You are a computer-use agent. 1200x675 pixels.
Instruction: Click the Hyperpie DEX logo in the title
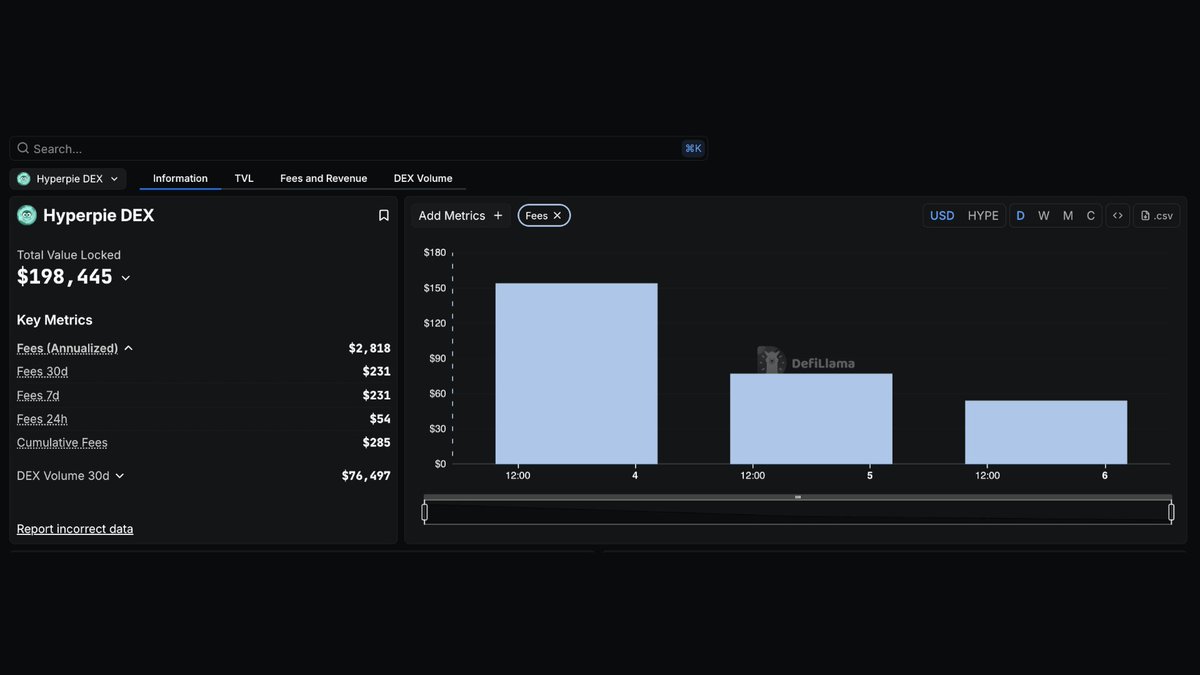click(x=27, y=215)
